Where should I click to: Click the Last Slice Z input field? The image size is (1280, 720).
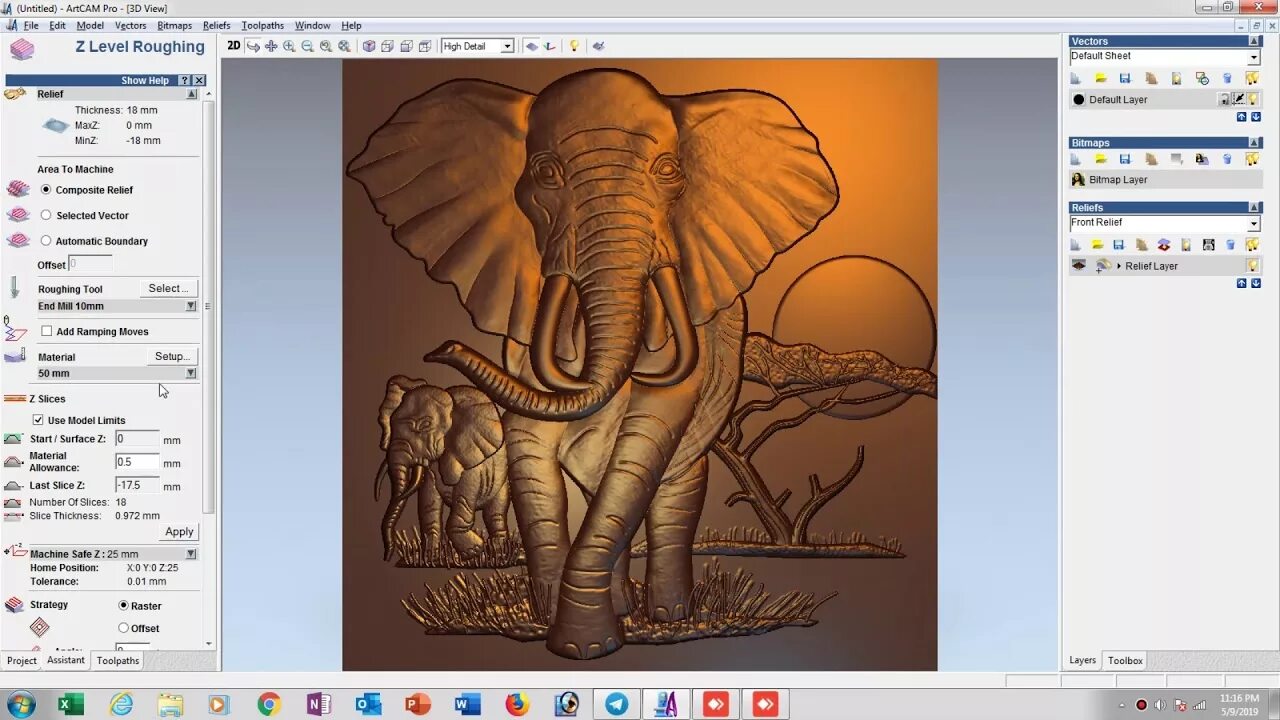point(137,485)
